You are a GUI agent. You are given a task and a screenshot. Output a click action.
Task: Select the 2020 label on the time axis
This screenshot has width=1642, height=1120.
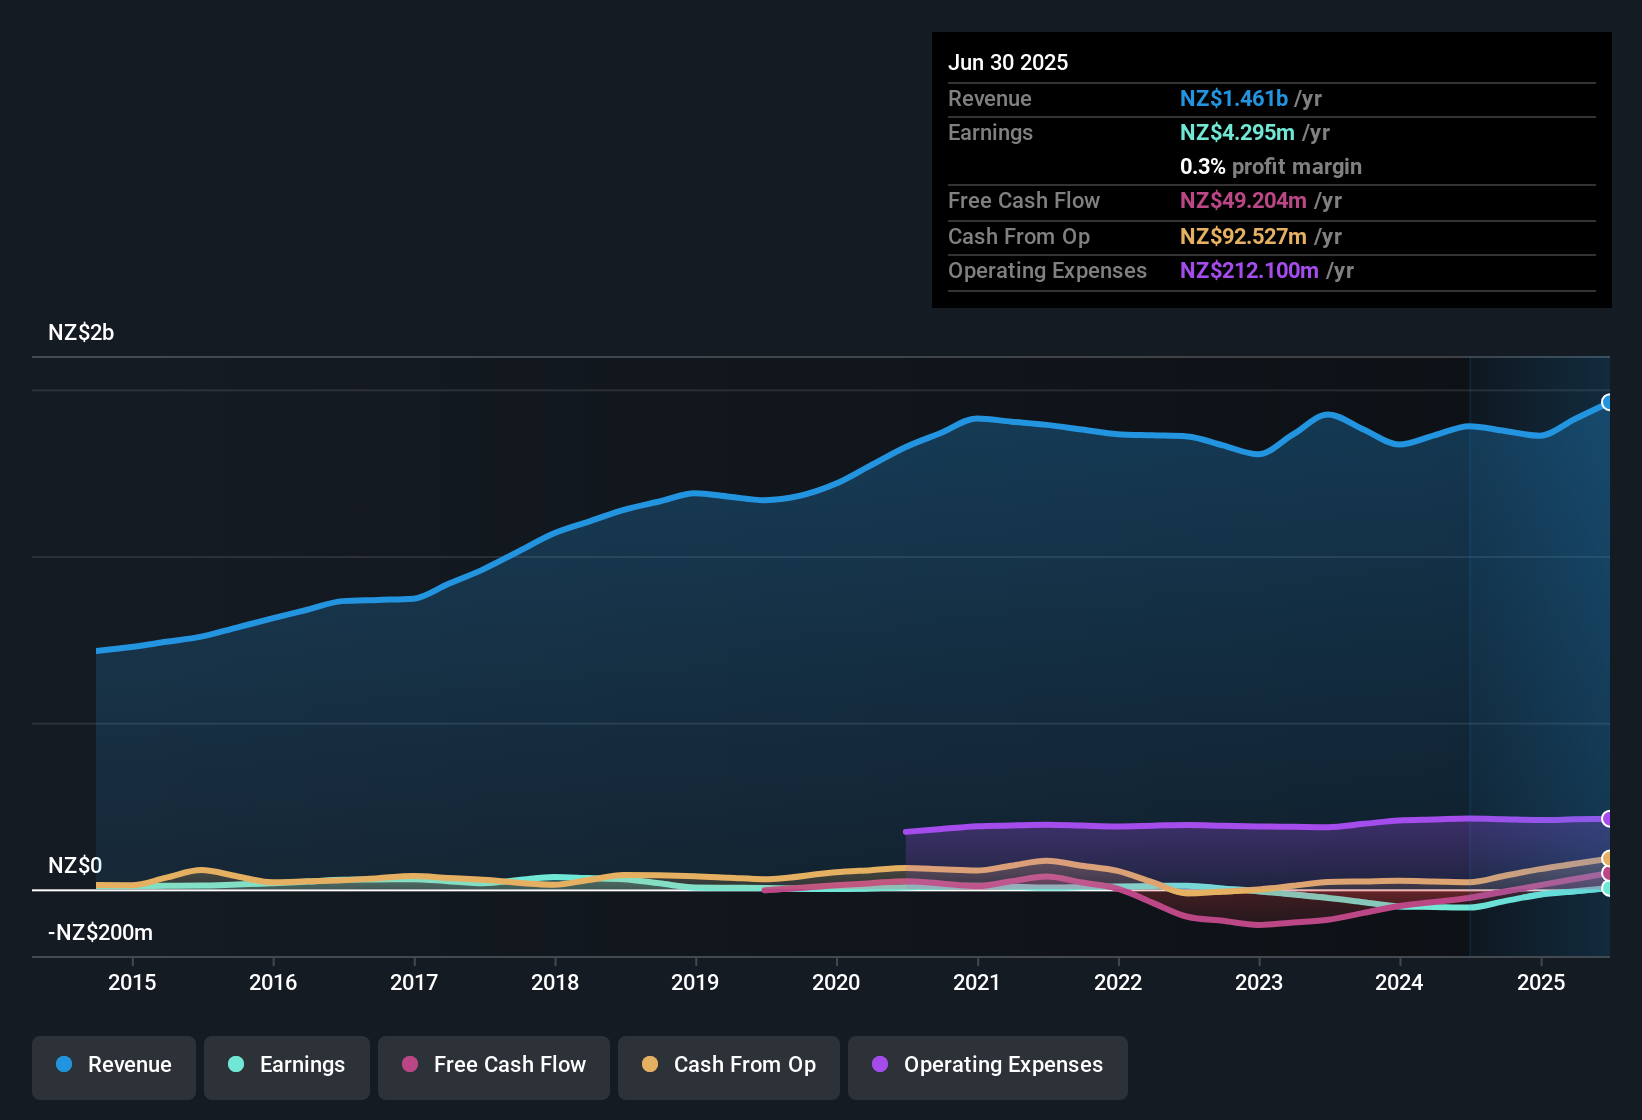click(836, 982)
